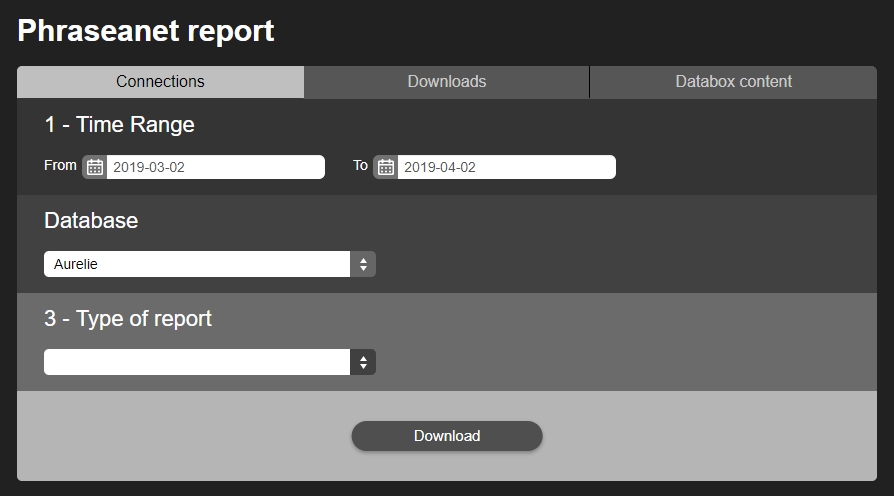Click the Database dropdown arrow stepper
Image resolution: width=894 pixels, height=496 pixels.
coord(363,264)
